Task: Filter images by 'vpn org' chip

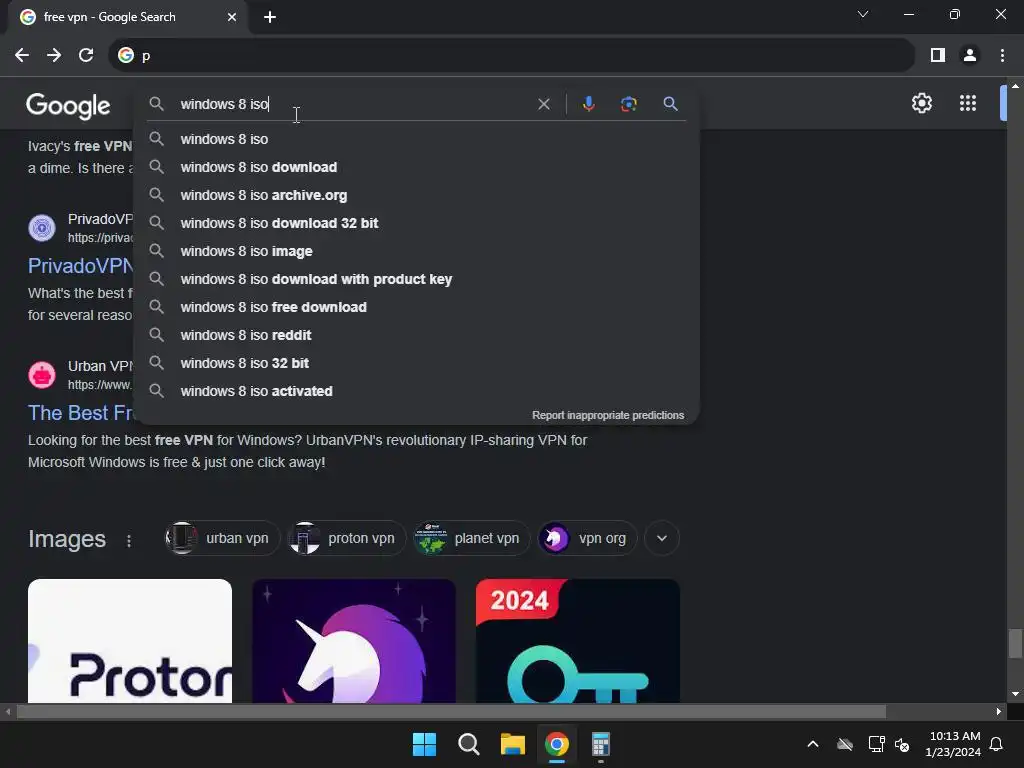Action: pyautogui.click(x=587, y=538)
